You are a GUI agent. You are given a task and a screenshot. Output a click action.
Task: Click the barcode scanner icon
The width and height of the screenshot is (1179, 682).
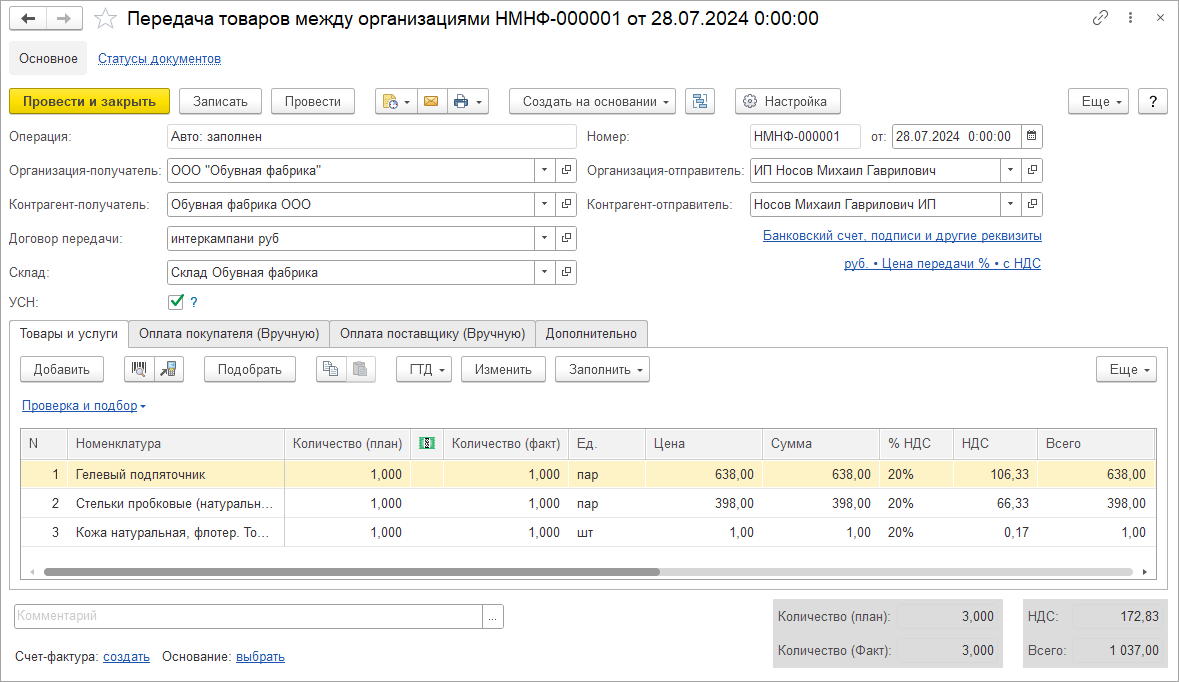[139, 369]
